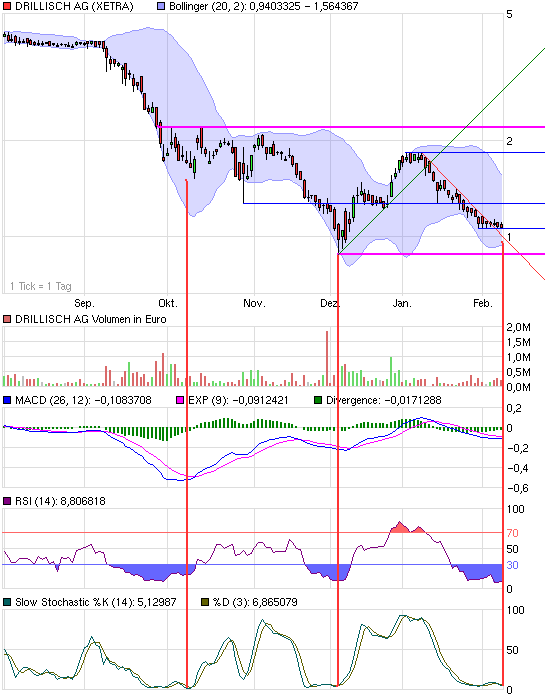
Task: Click the EXP (9) value label
Action: point(238,400)
